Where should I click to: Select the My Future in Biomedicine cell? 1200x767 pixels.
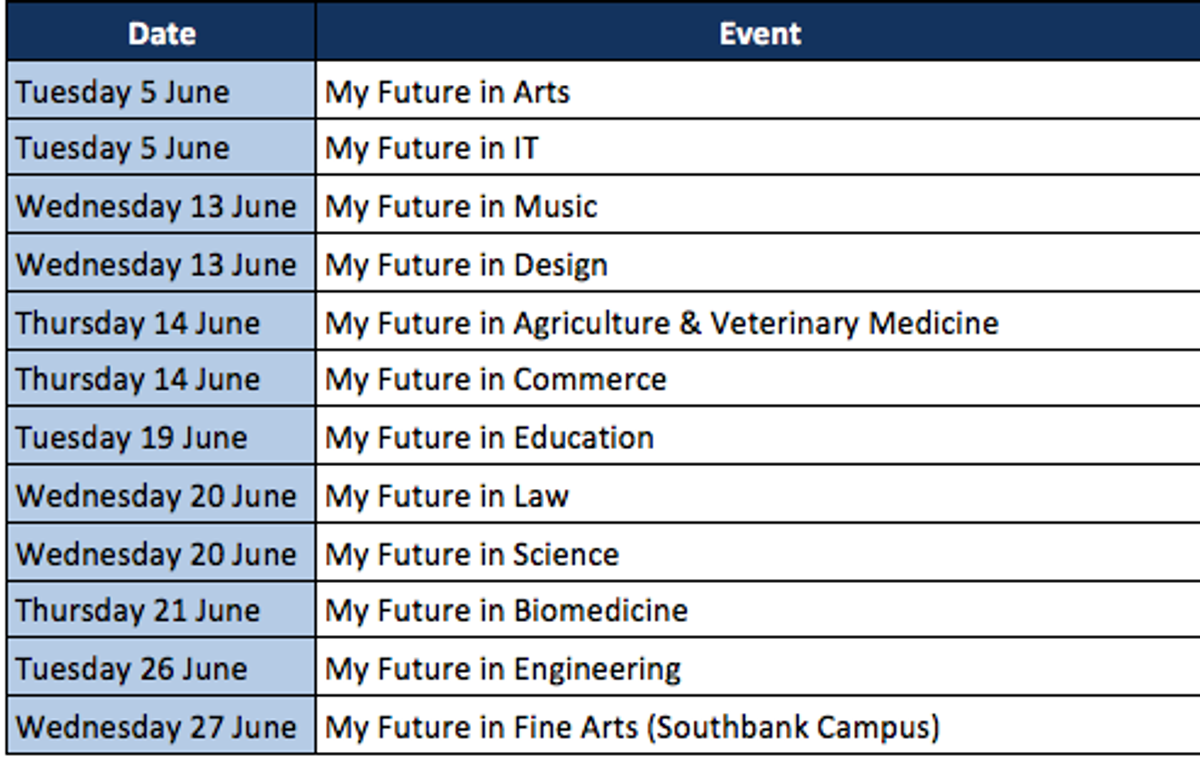[758, 610]
